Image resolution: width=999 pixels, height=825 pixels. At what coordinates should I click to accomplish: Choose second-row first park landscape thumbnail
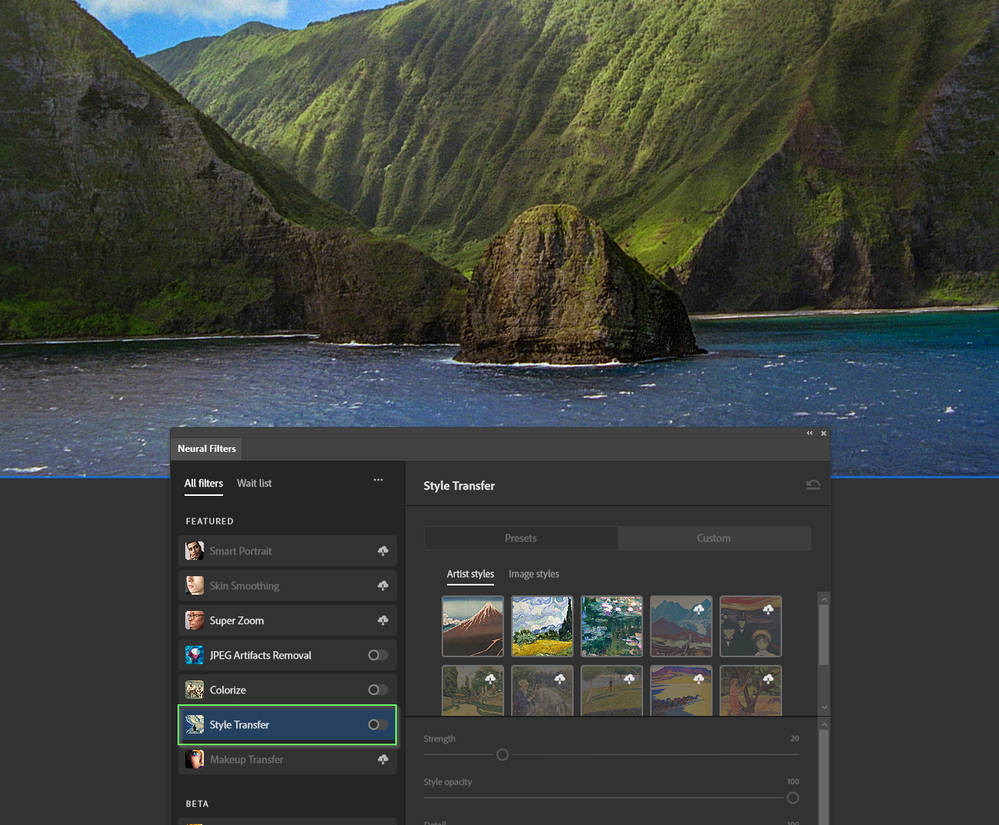coord(473,691)
